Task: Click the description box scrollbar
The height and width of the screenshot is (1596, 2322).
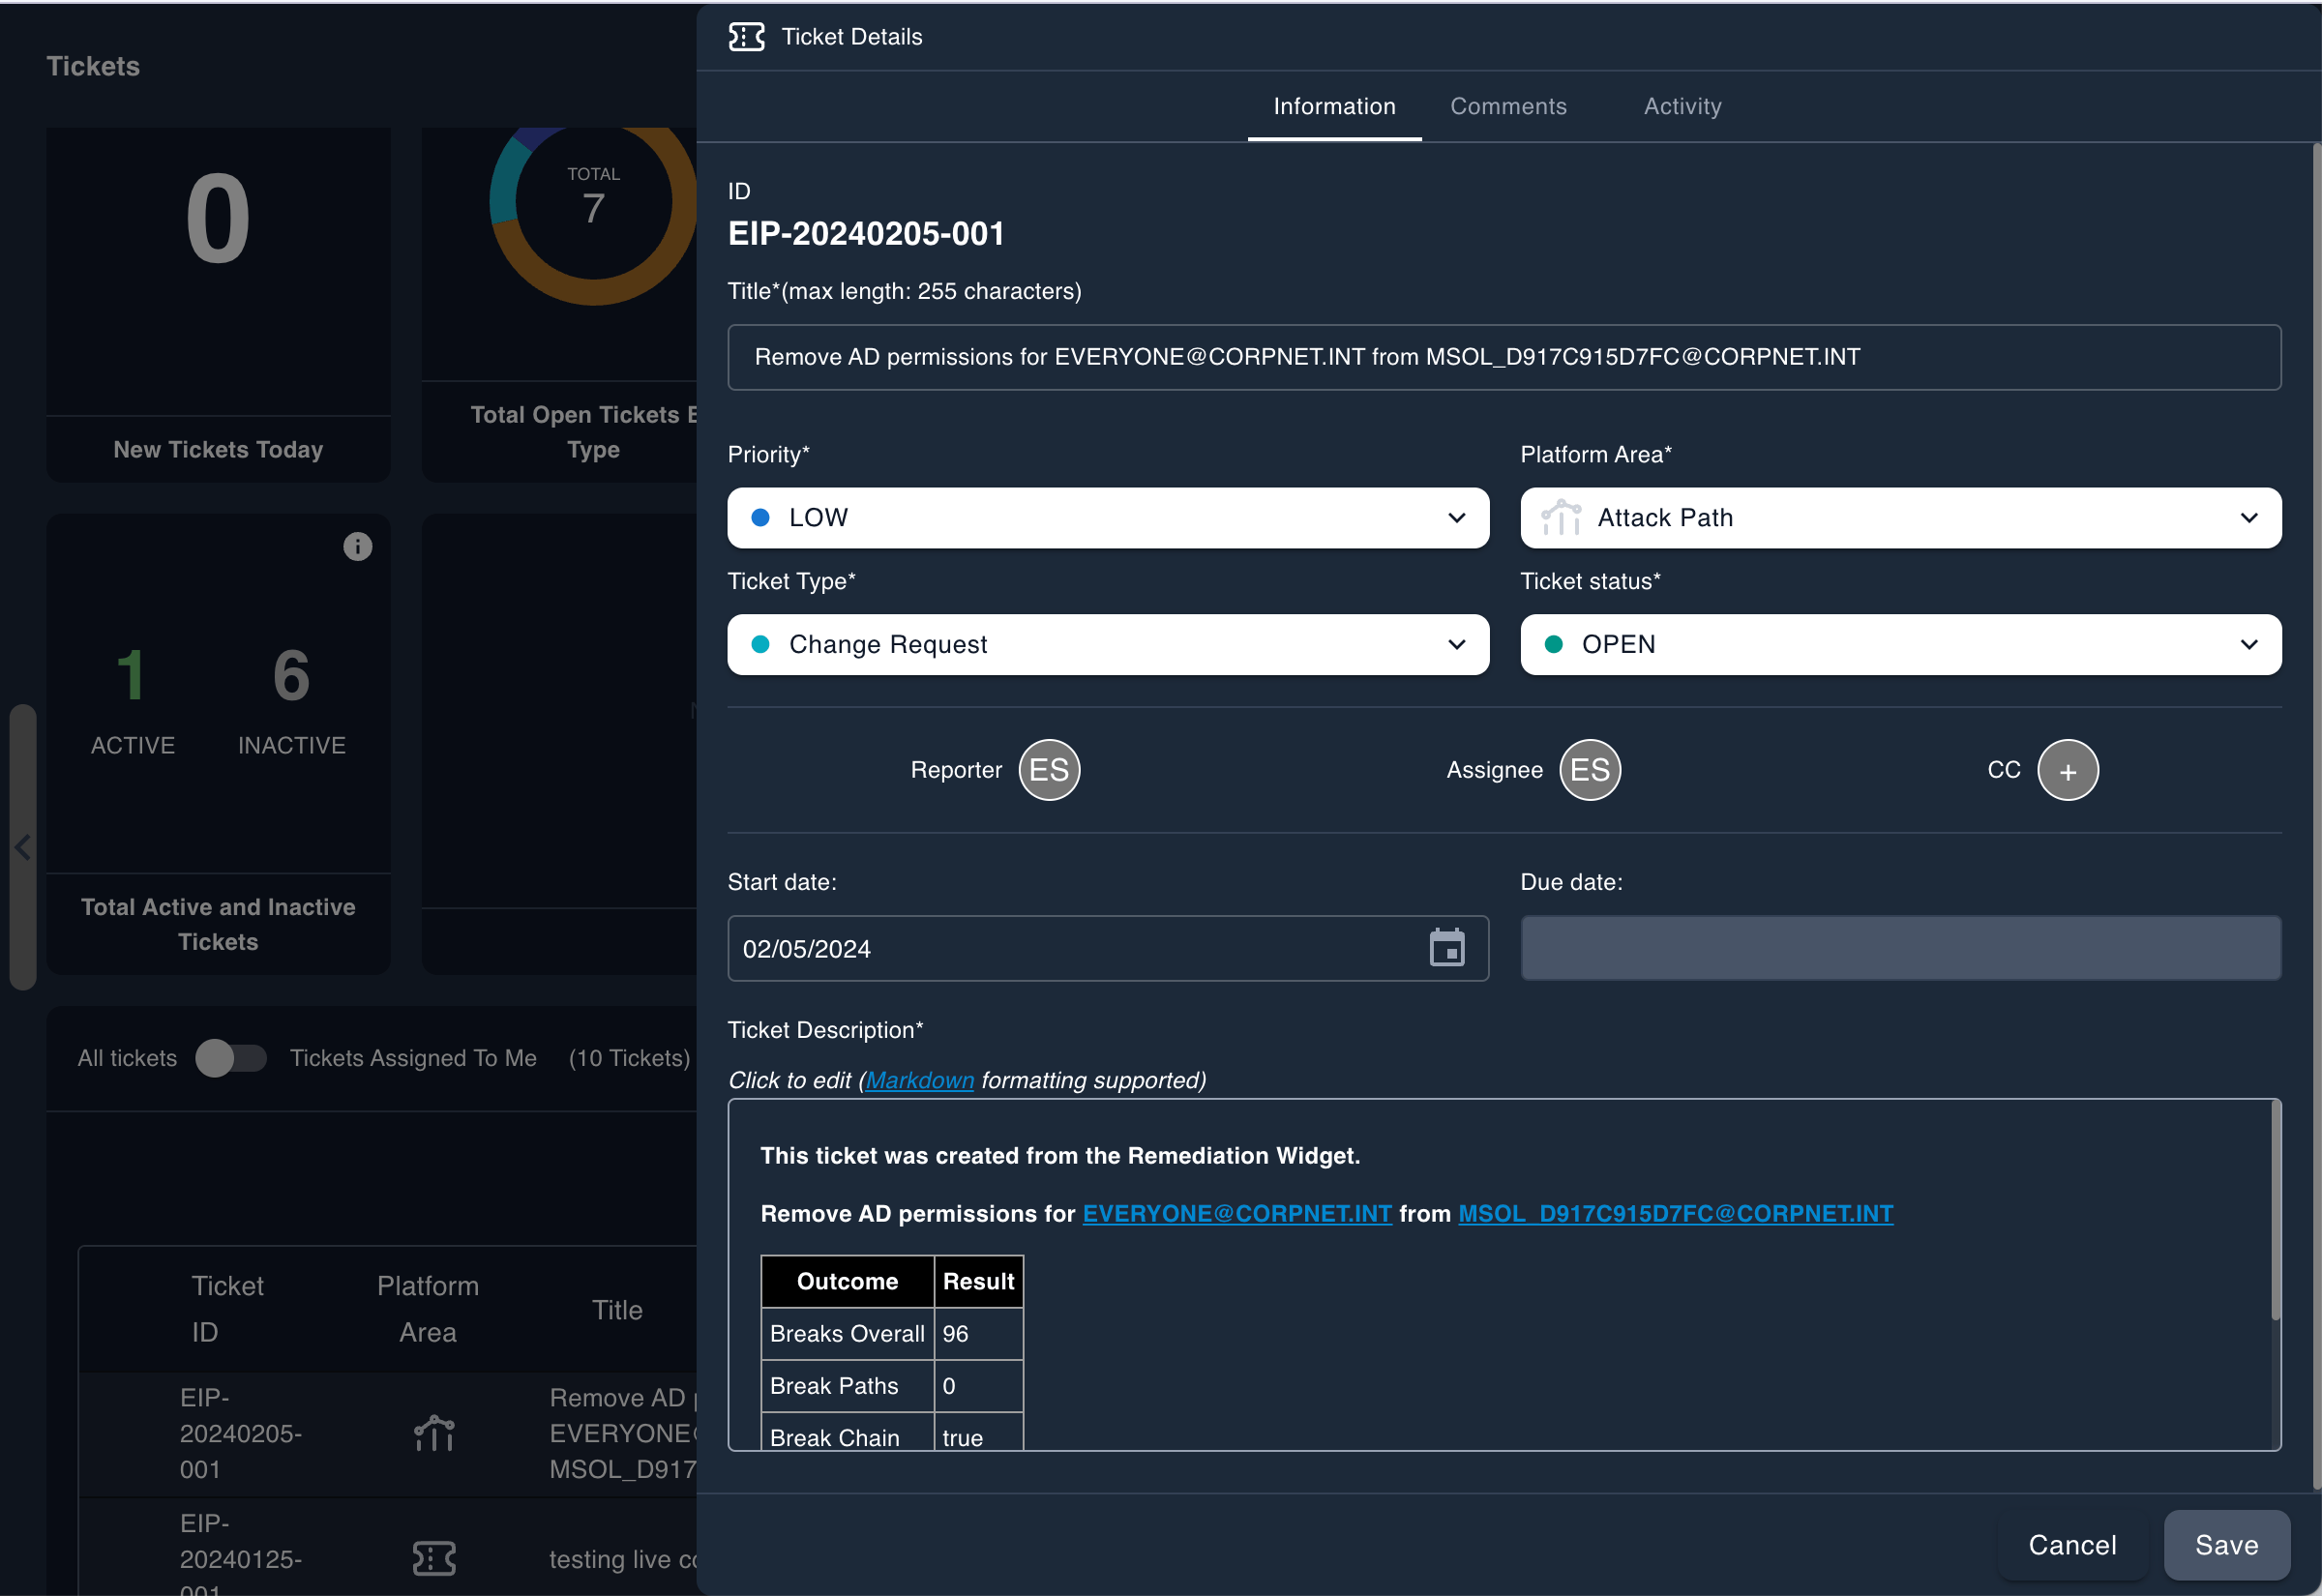Action: point(2275,1210)
